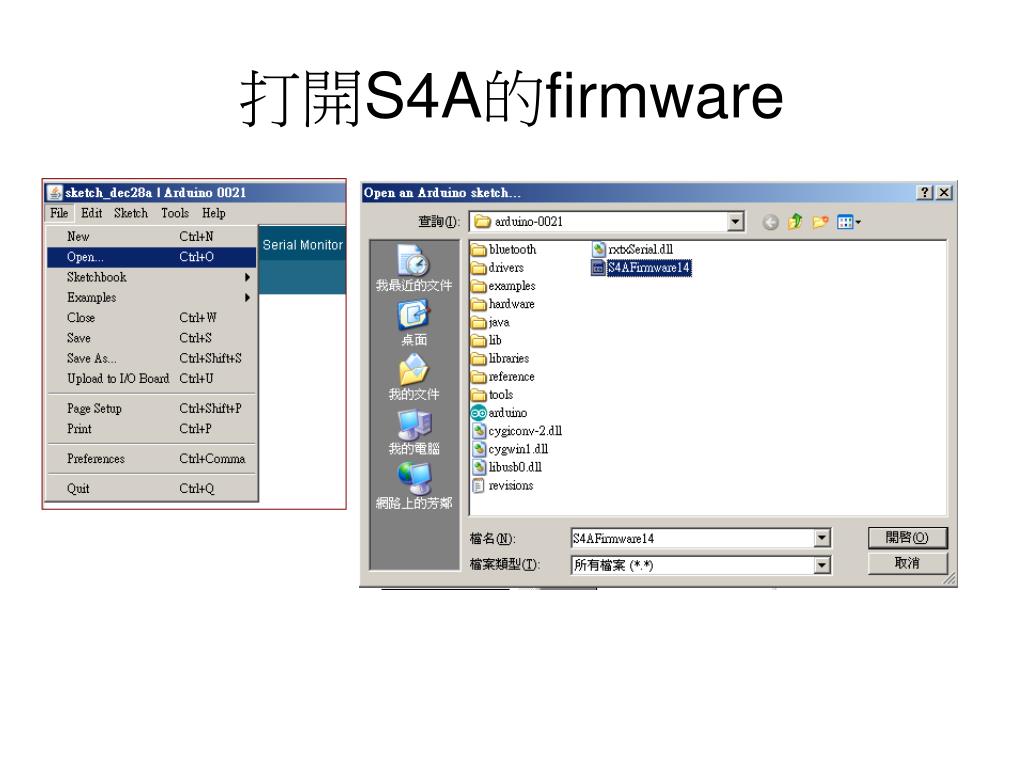Select the hardware folder

tap(503, 304)
